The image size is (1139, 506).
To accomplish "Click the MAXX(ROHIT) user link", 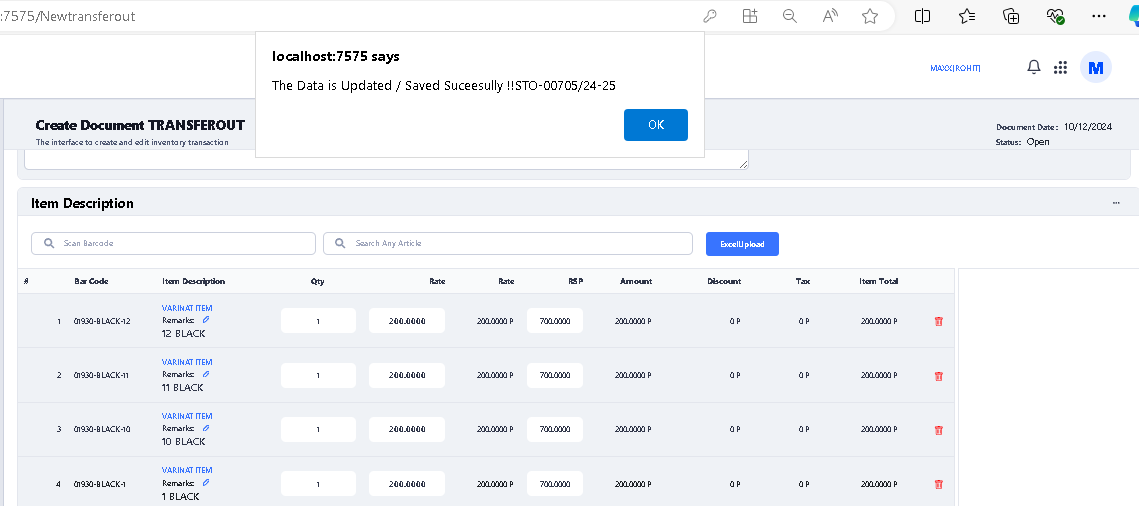I will [x=955, y=68].
